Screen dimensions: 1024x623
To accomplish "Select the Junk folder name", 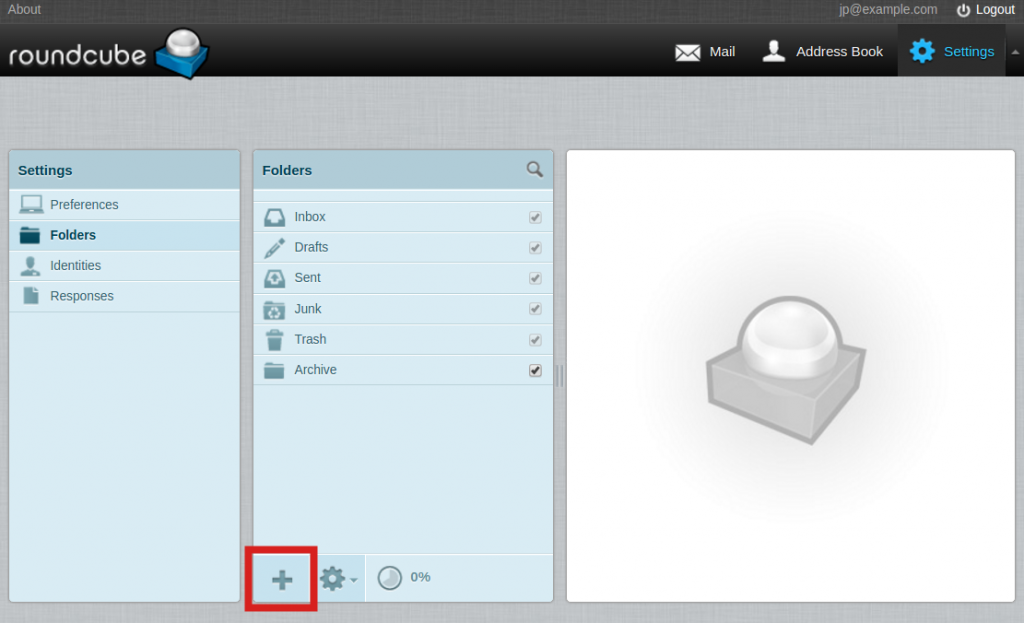I will click(308, 308).
